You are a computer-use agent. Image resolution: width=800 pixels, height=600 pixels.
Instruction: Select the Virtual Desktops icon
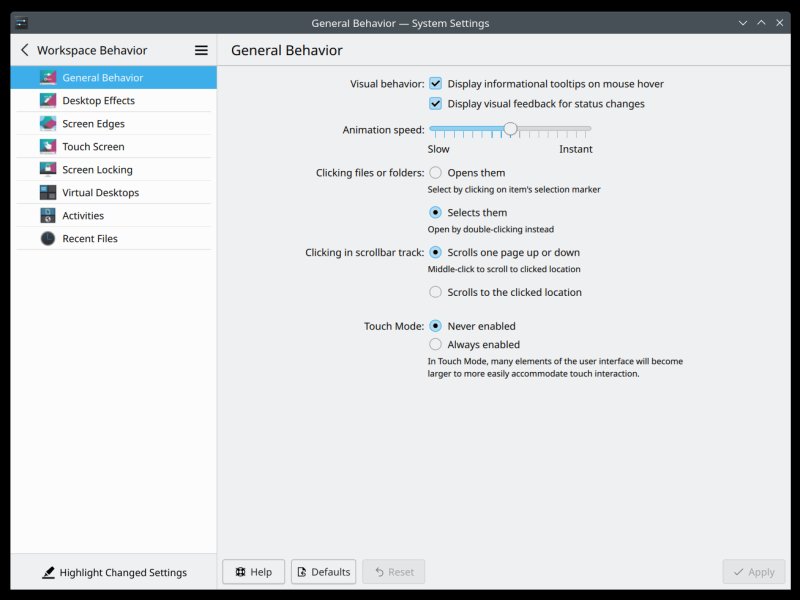[48, 193]
